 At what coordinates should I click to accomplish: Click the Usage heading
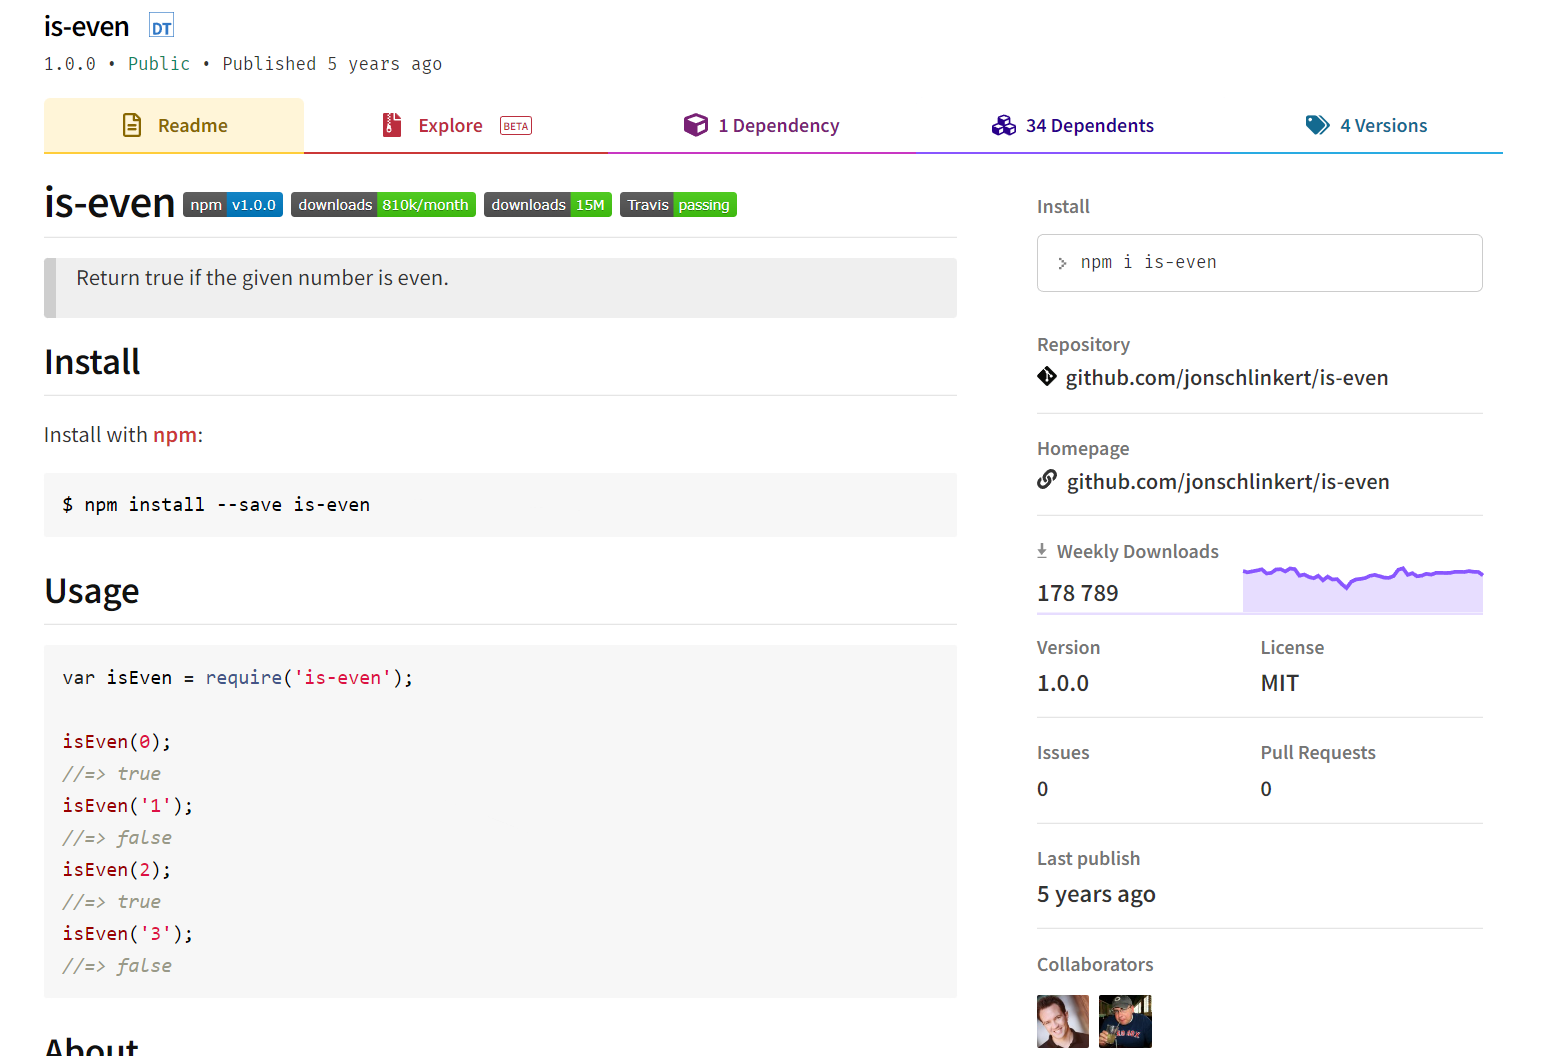92,591
